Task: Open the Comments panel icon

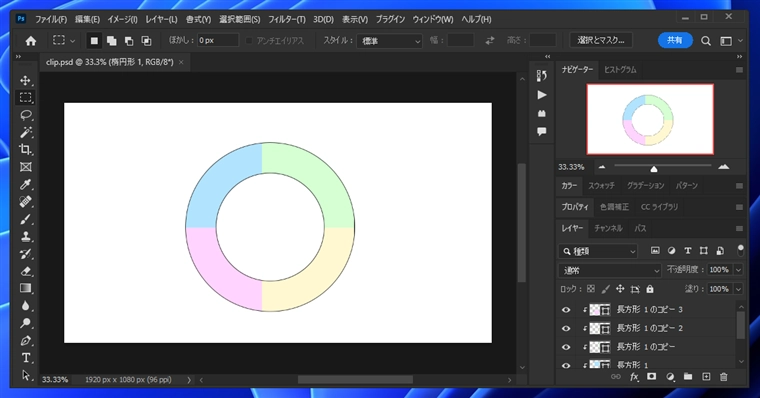Action: pyautogui.click(x=541, y=131)
